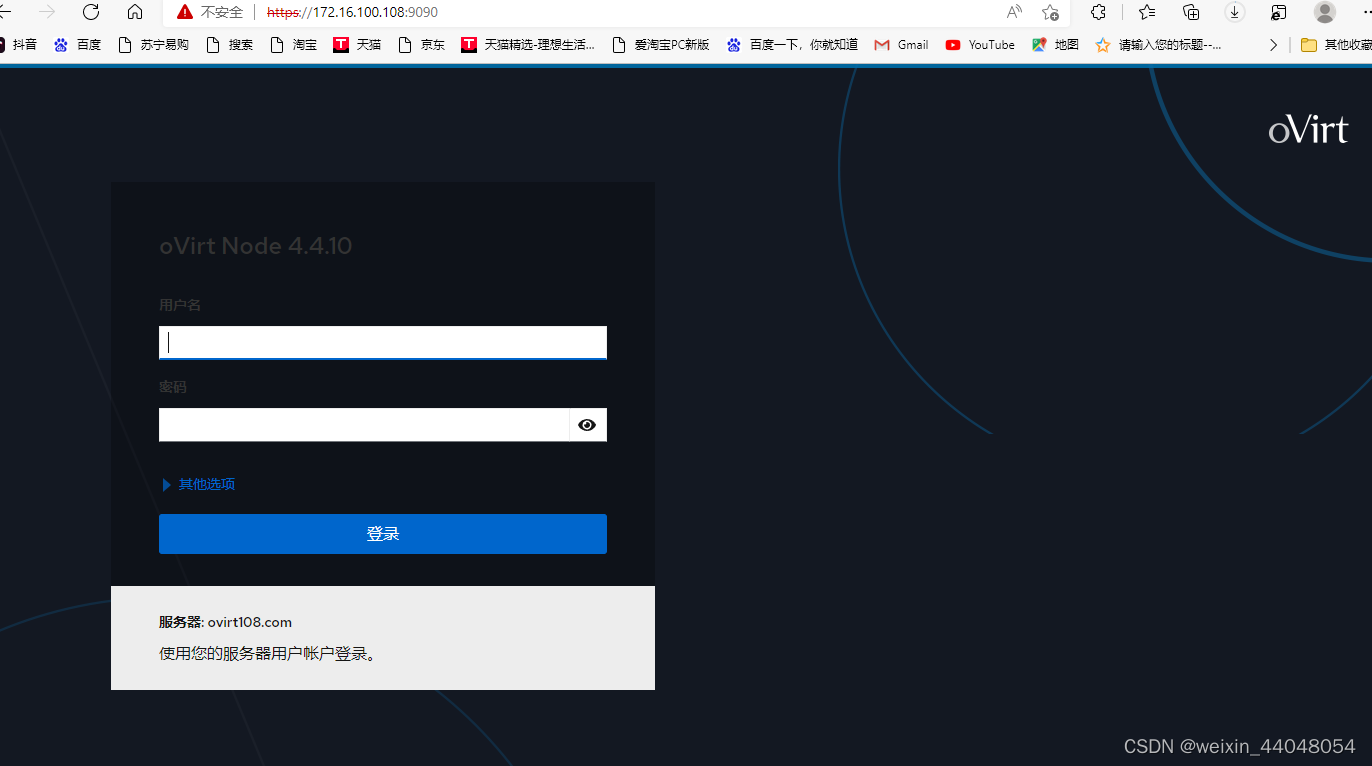The width and height of the screenshot is (1372, 766).
Task: Open the 淘宝 bookmark
Action: (294, 45)
